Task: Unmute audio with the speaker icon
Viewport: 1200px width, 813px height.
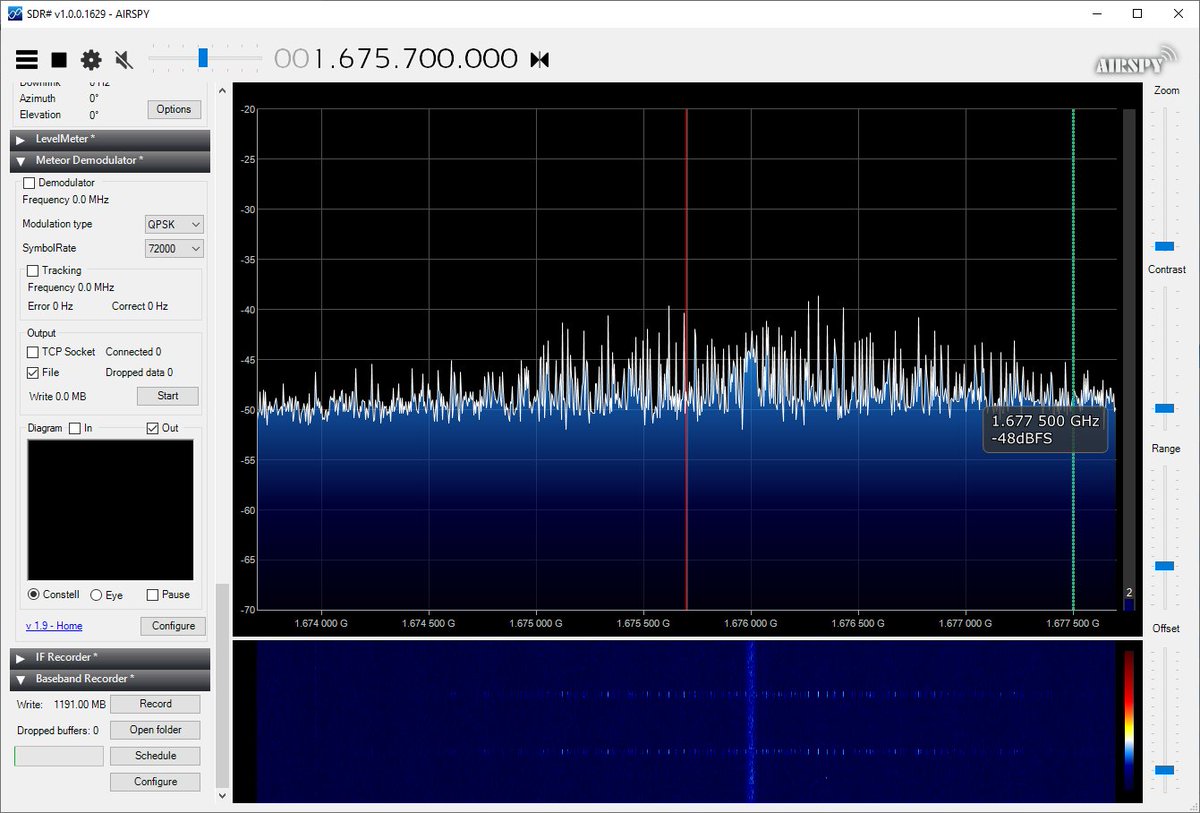Action: [122, 59]
